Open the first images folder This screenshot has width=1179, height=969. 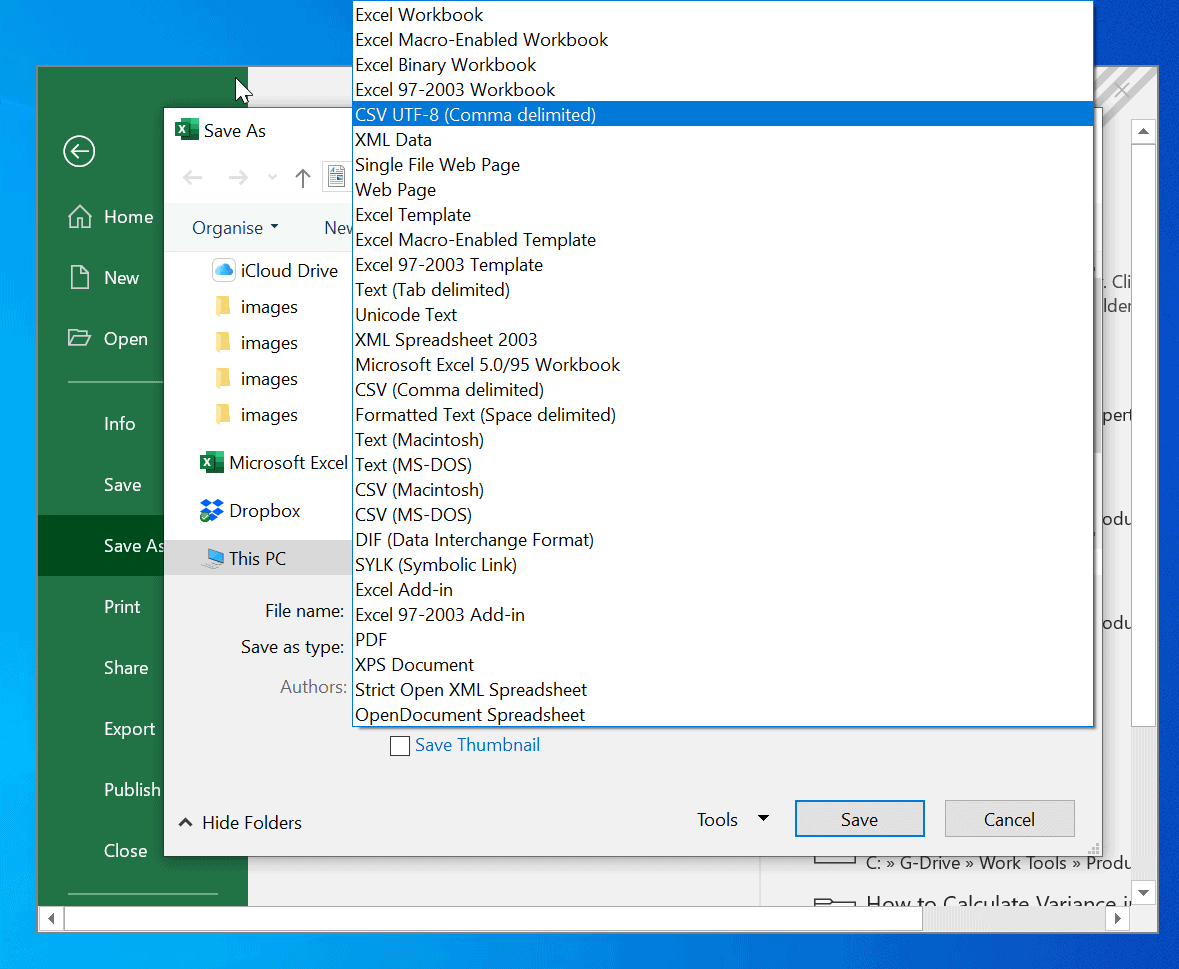coord(267,306)
